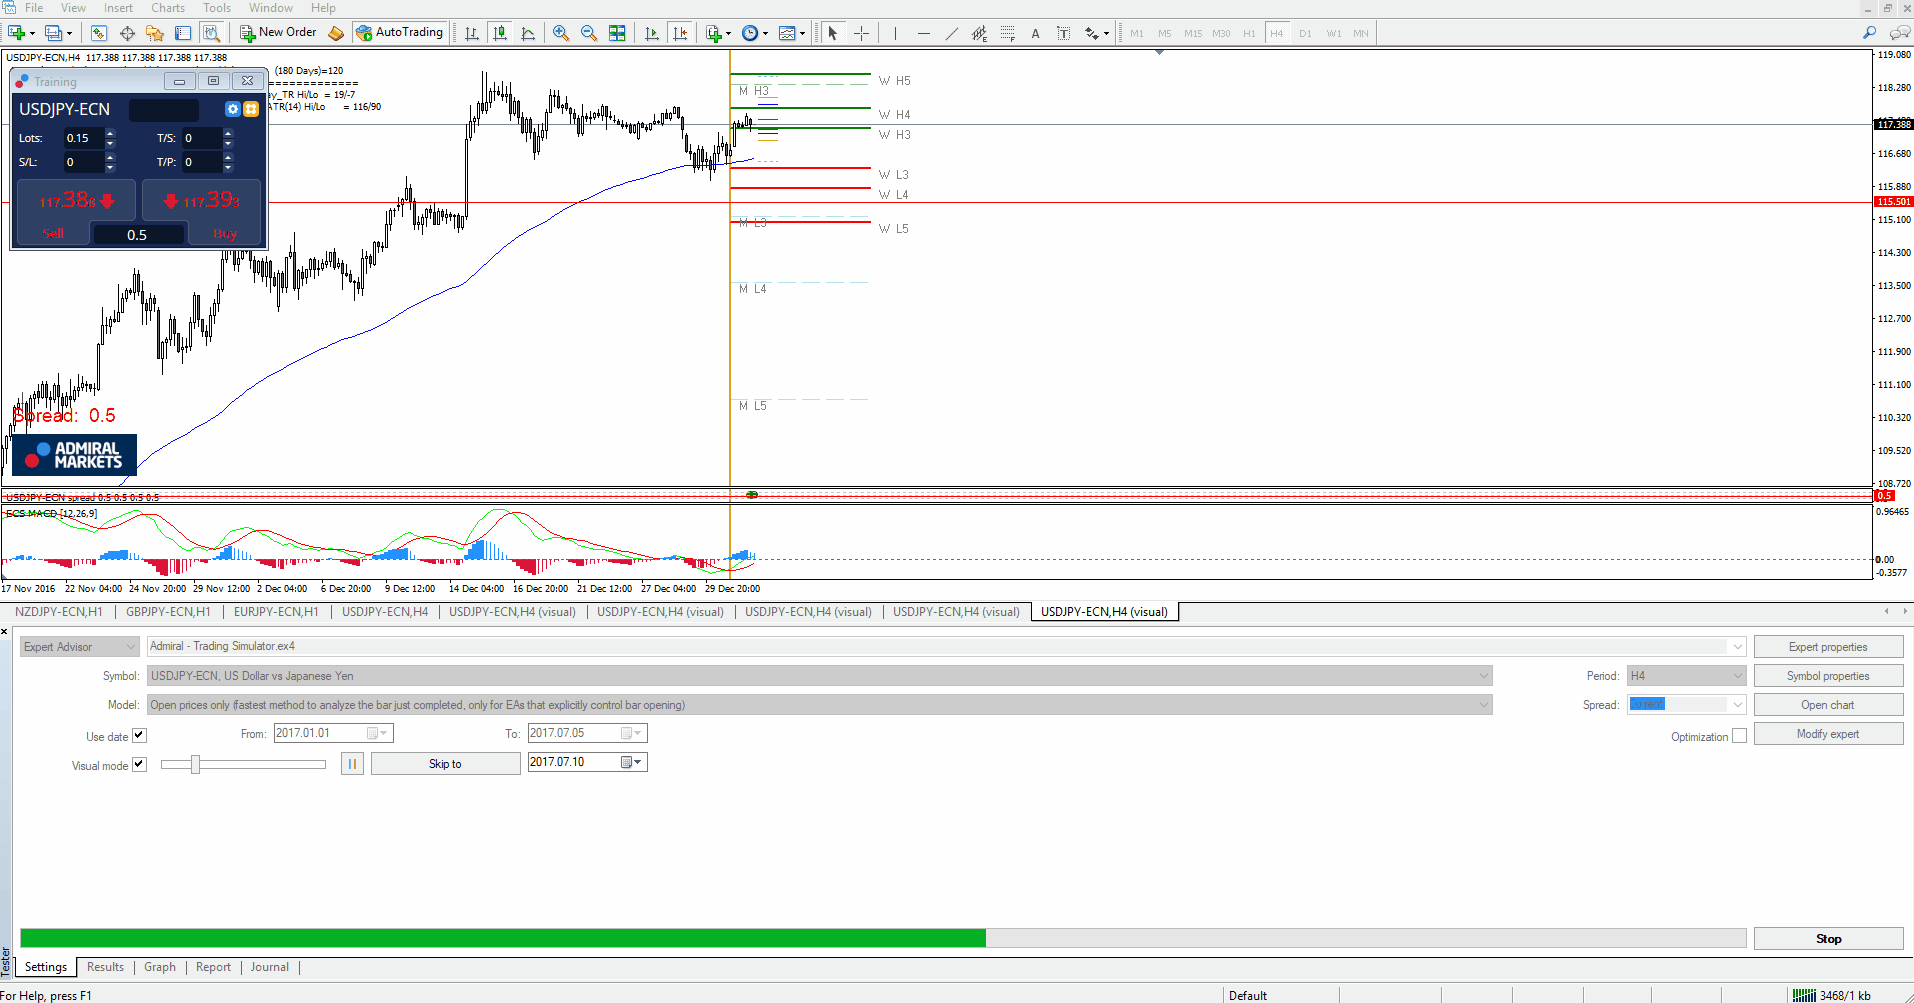This screenshot has height=1003, width=1914.
Task: Switch chart to candlesticks view
Action: click(x=500, y=33)
